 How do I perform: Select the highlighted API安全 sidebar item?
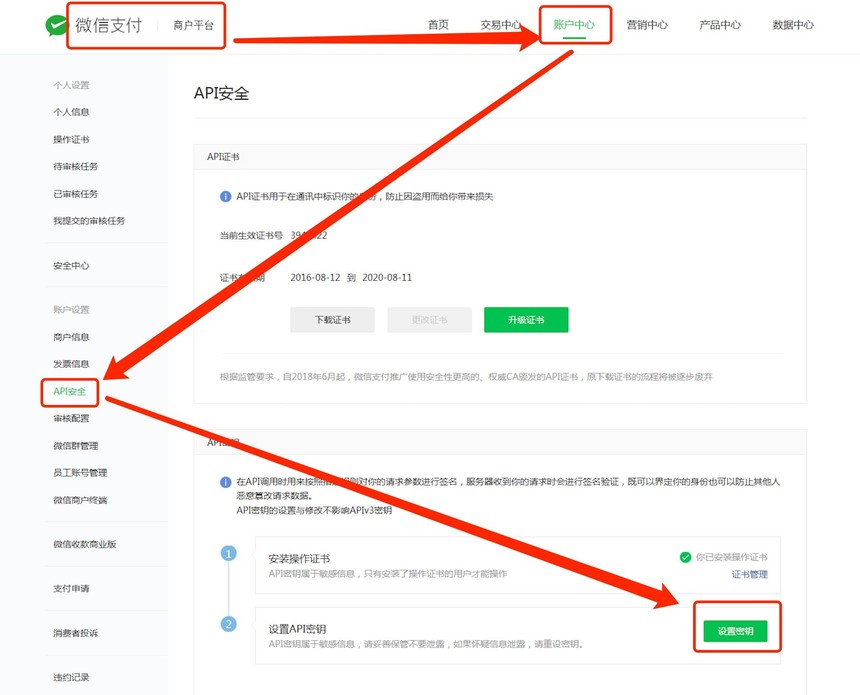click(70, 391)
